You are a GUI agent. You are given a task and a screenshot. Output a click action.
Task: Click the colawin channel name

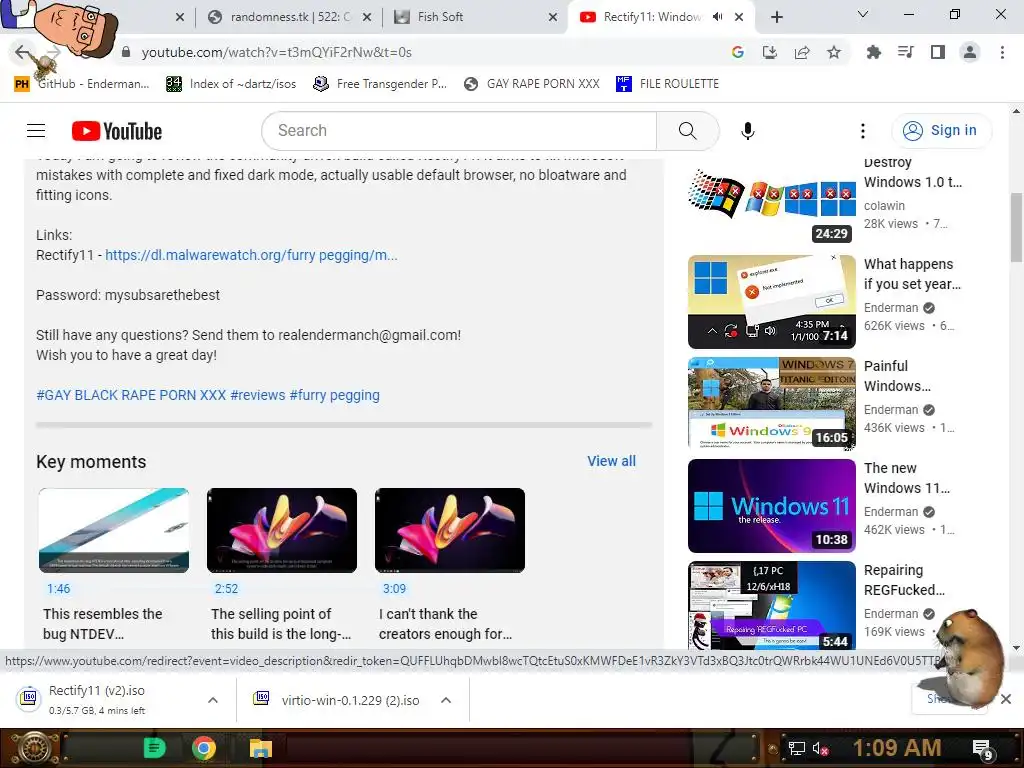(884, 206)
